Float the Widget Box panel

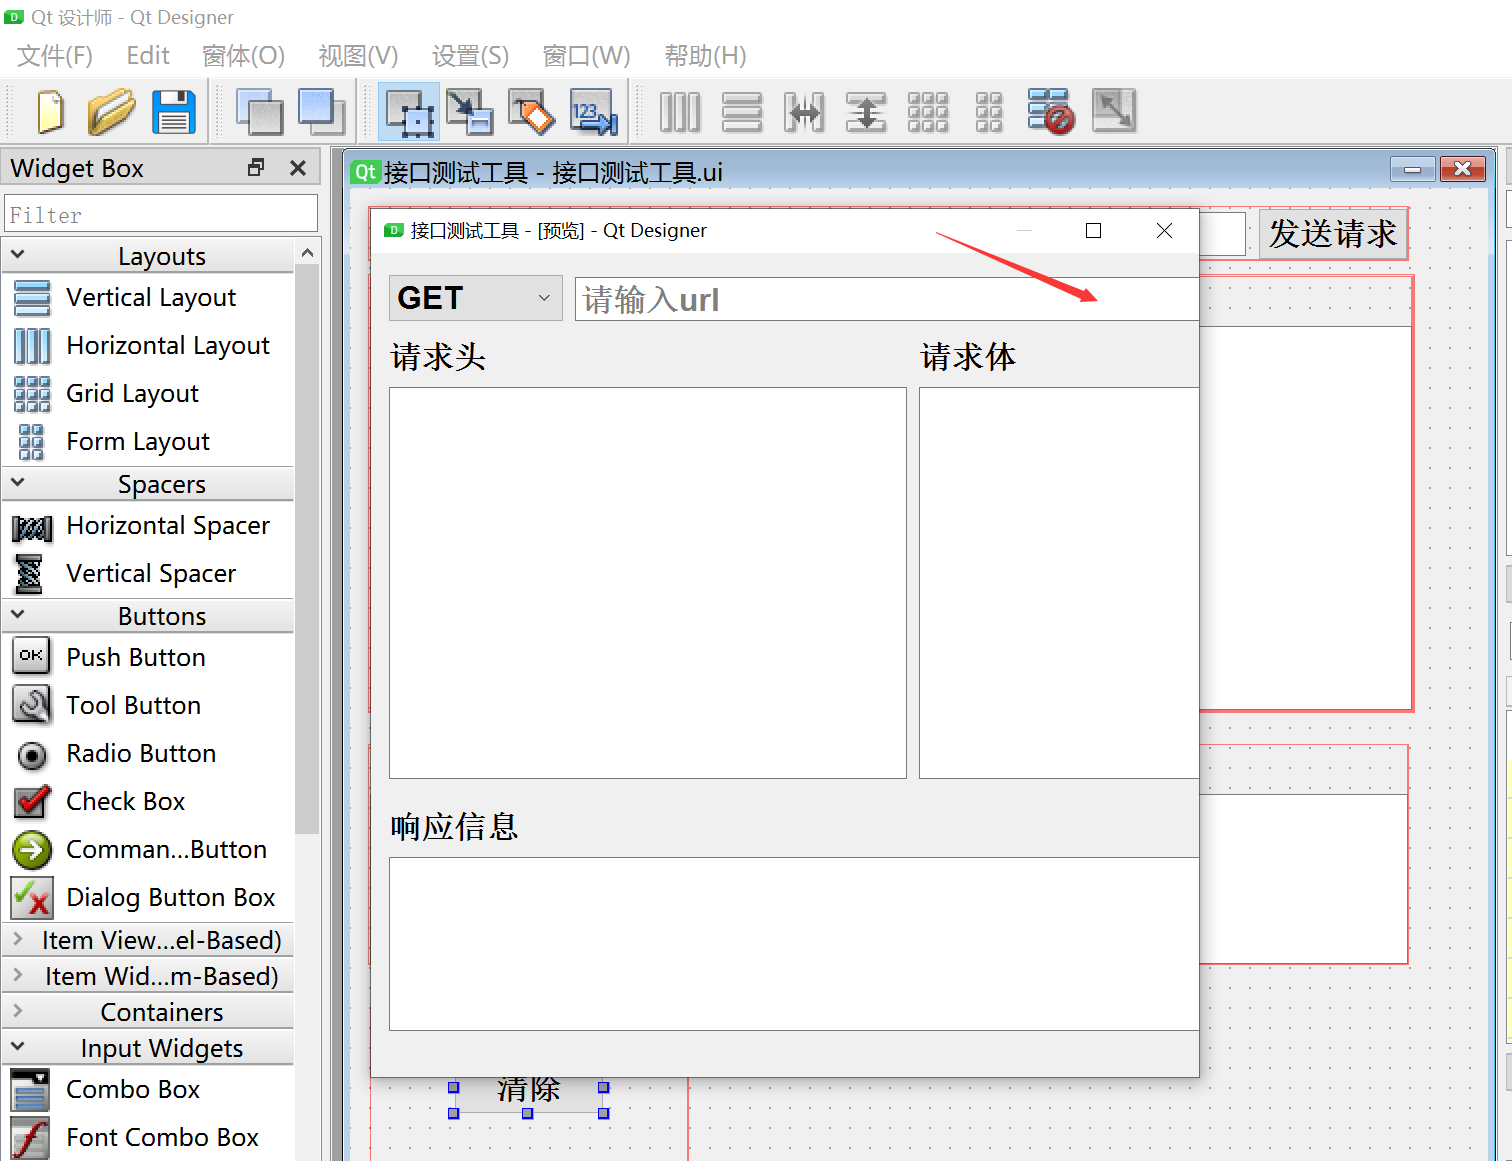click(256, 168)
